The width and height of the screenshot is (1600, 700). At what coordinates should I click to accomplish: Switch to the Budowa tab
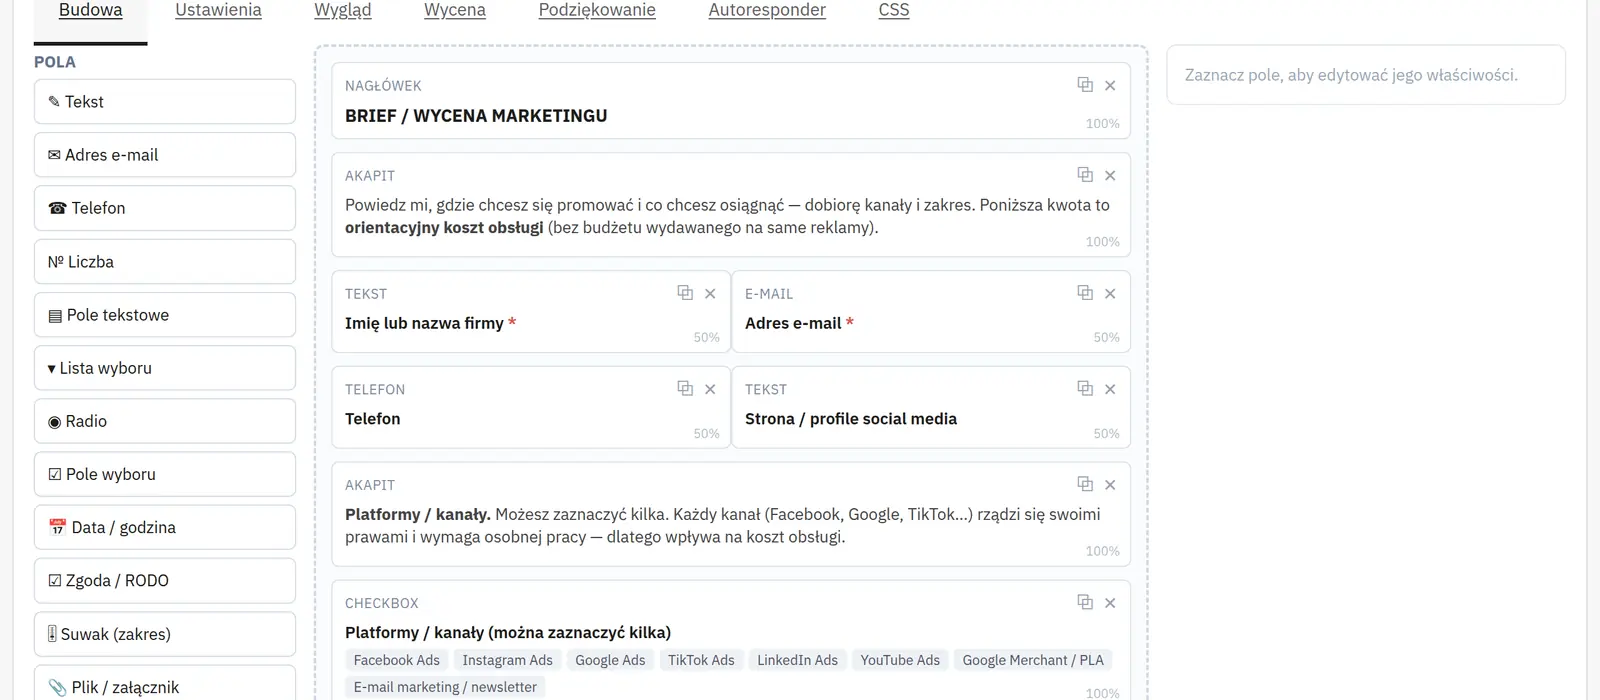91,11
